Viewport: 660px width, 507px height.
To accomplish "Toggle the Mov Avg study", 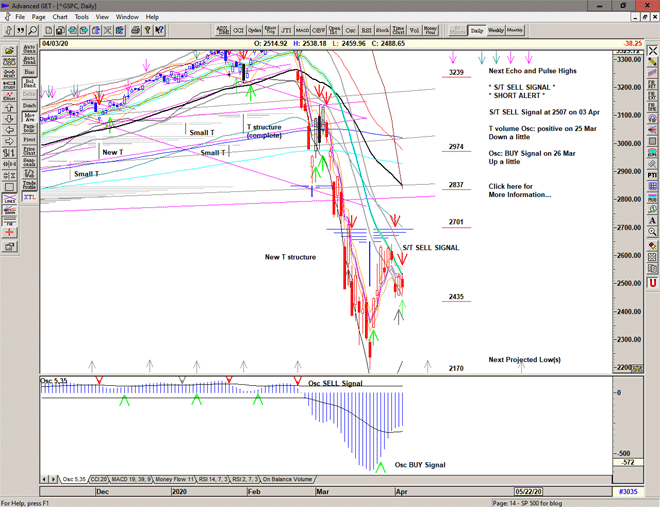I will (29, 117).
